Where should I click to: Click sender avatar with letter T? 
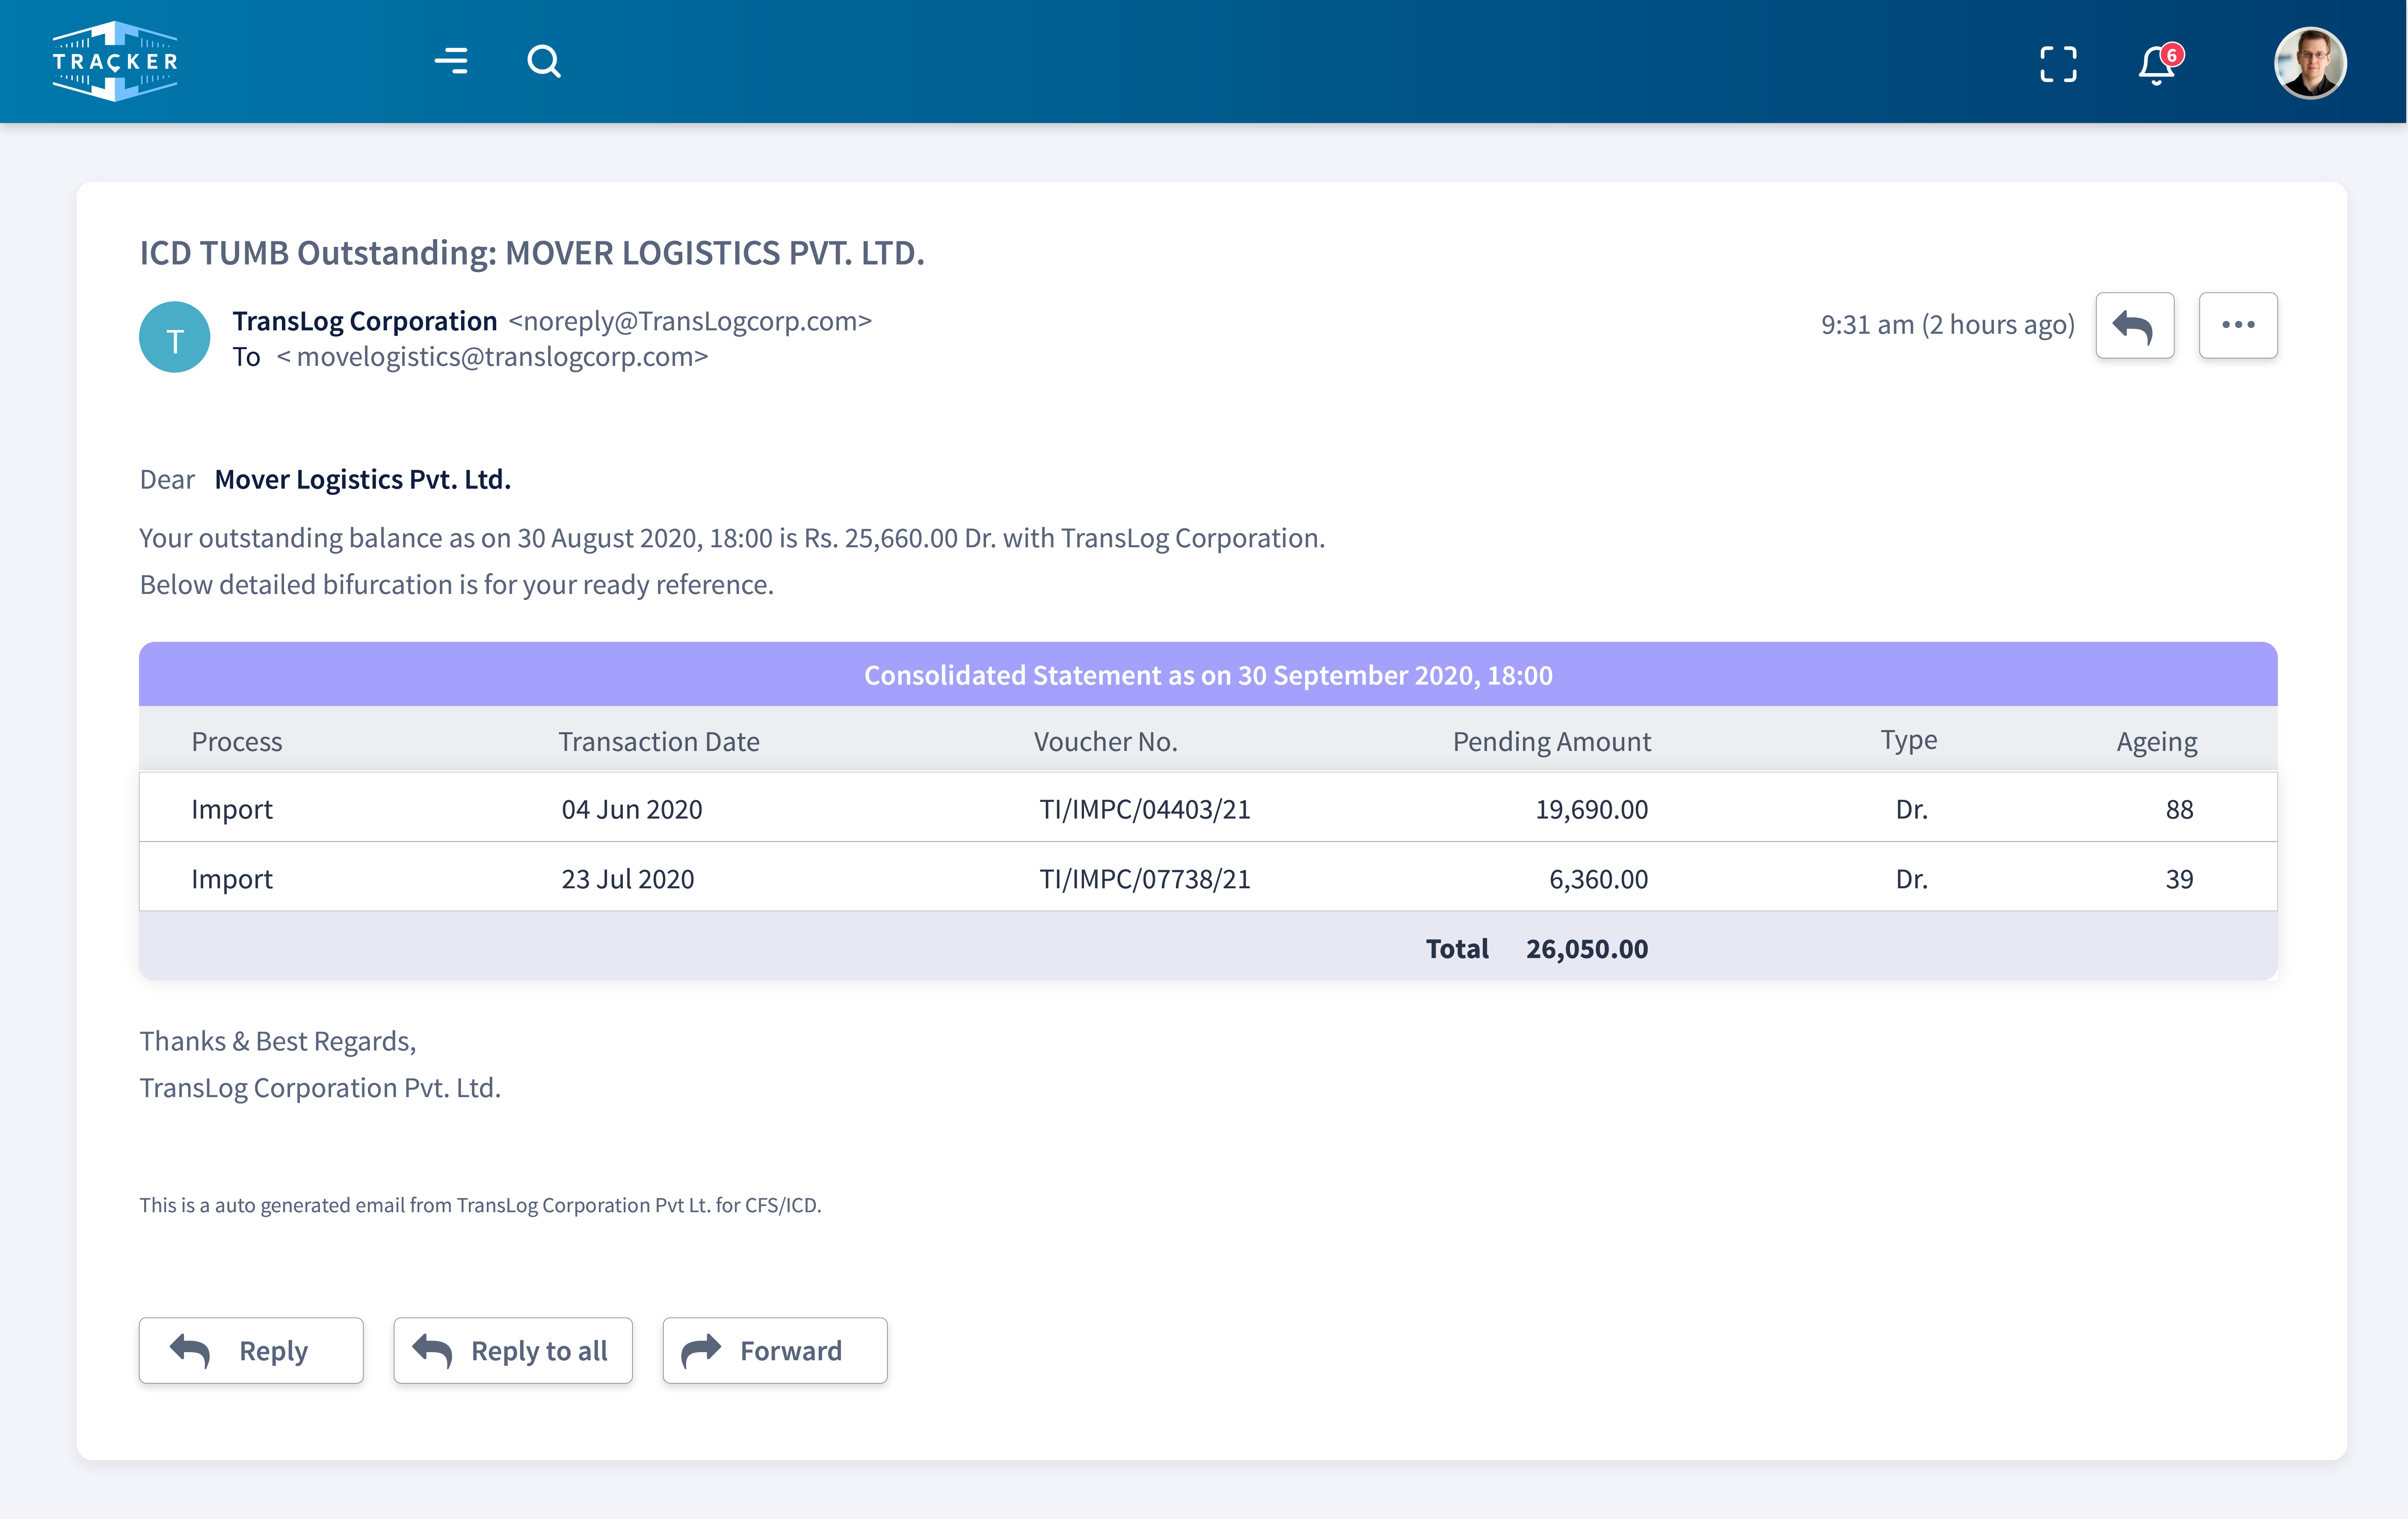click(x=175, y=337)
